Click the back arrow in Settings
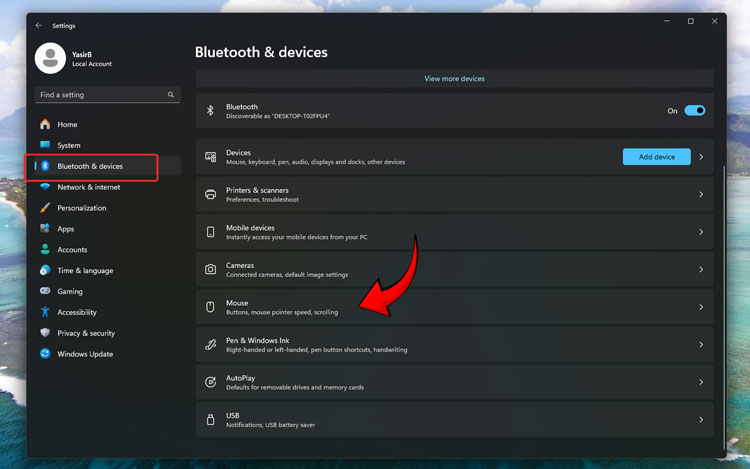Viewport: 750px width, 469px height. click(x=39, y=25)
